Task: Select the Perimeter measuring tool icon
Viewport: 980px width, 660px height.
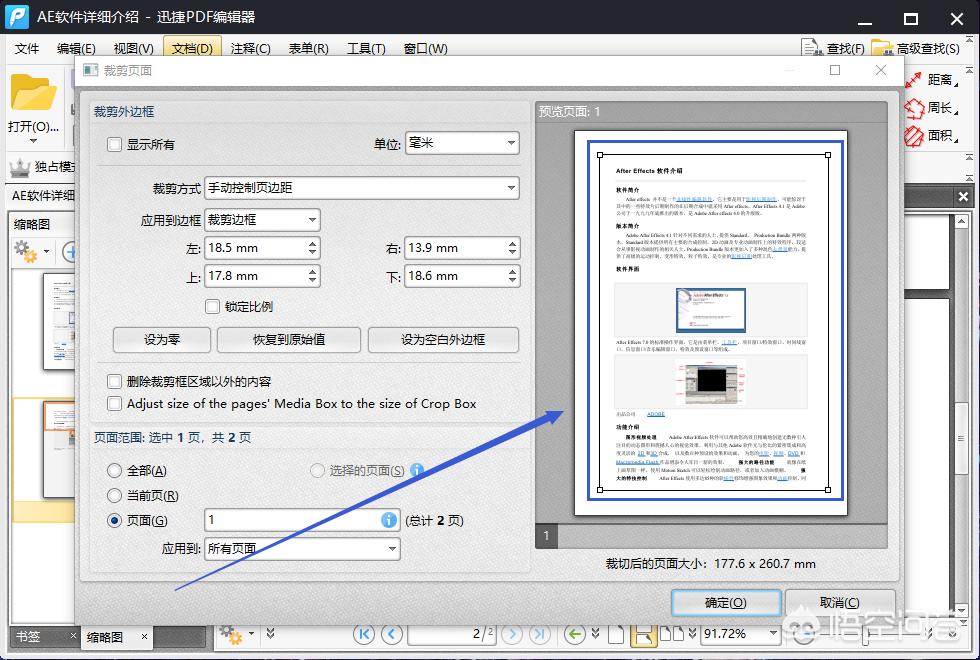Action: (914, 108)
